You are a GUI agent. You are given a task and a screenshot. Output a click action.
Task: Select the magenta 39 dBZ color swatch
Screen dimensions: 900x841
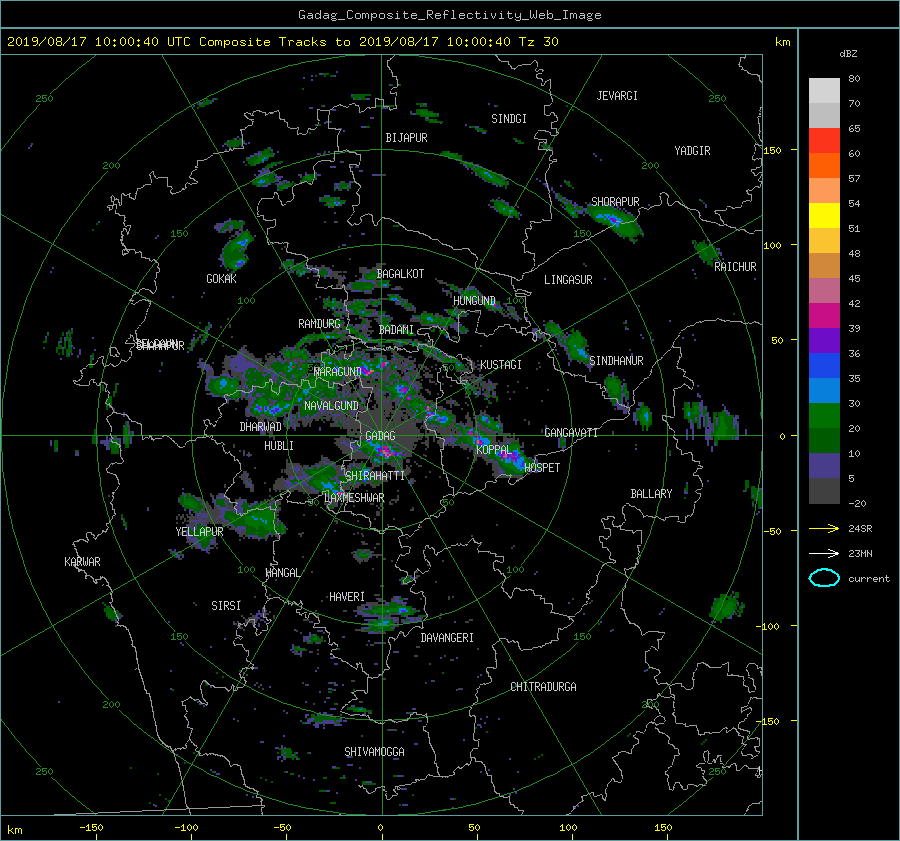pyautogui.click(x=824, y=316)
